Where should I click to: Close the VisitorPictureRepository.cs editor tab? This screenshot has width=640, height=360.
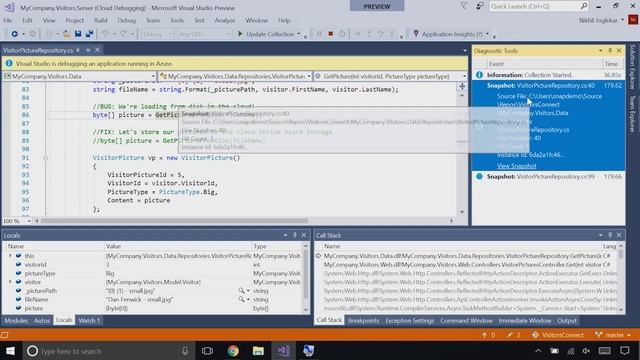click(x=97, y=50)
